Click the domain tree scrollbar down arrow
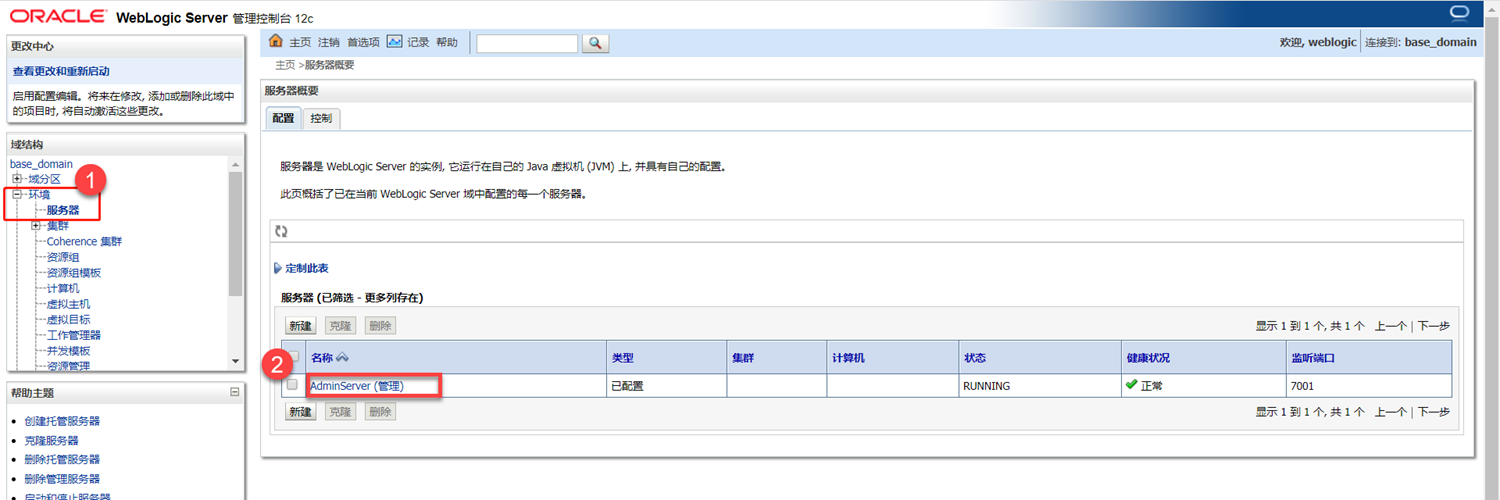The image size is (1500, 500). point(236,361)
